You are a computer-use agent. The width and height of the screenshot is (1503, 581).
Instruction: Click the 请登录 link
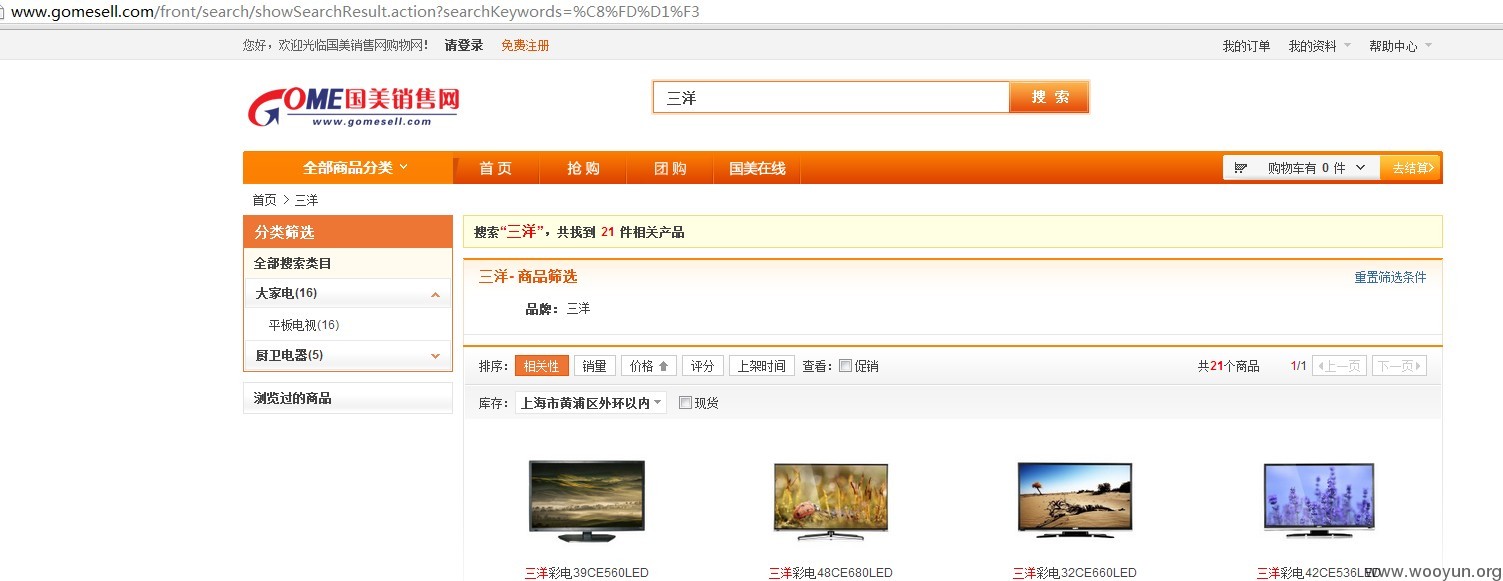coord(464,46)
